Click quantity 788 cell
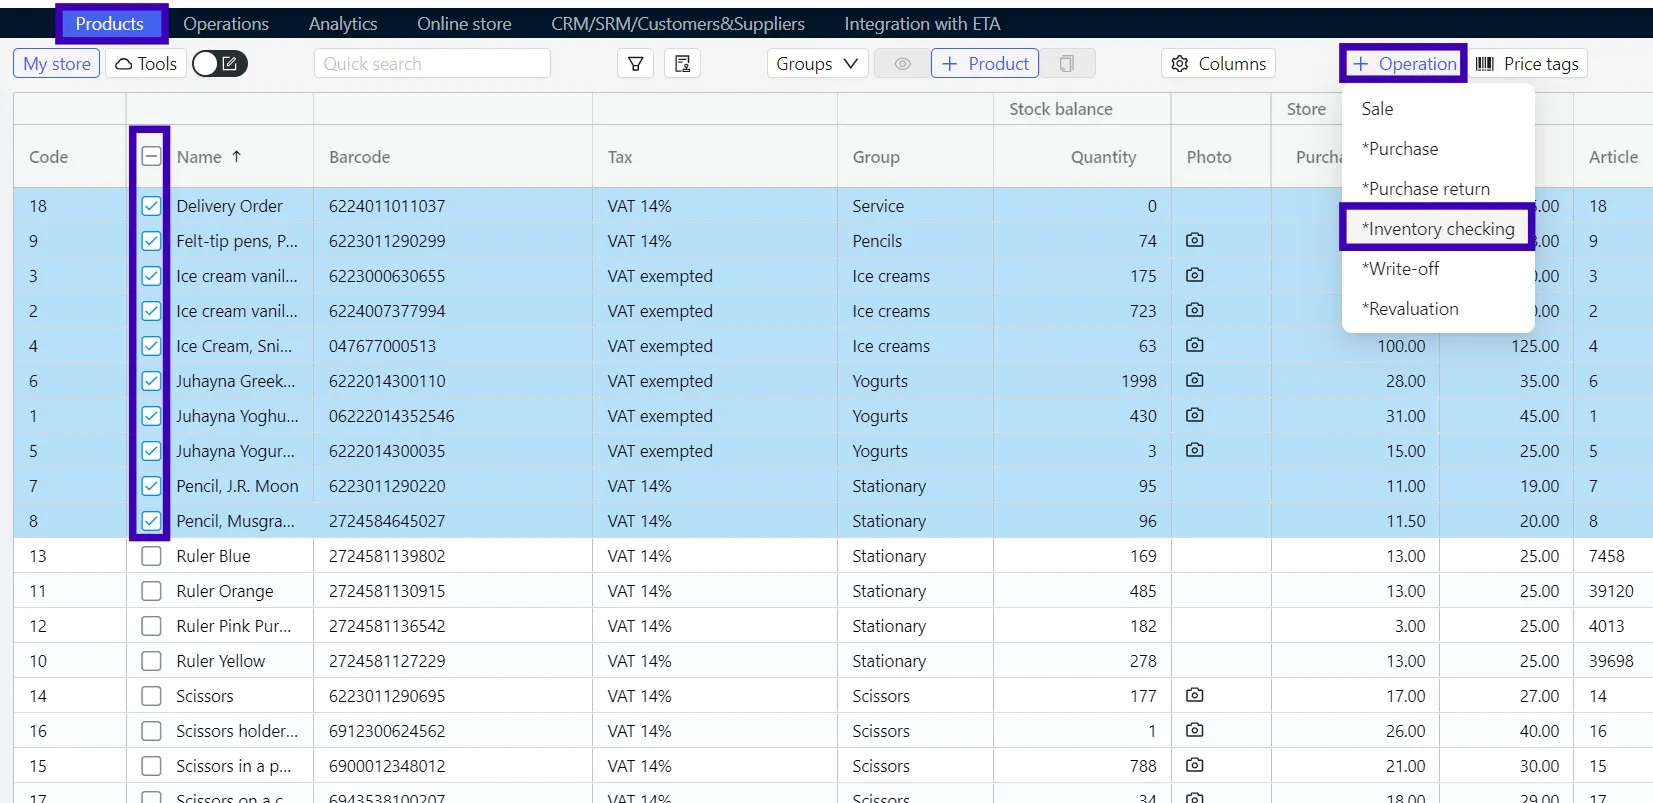Viewport: 1653px width, 803px height. click(x=1142, y=766)
